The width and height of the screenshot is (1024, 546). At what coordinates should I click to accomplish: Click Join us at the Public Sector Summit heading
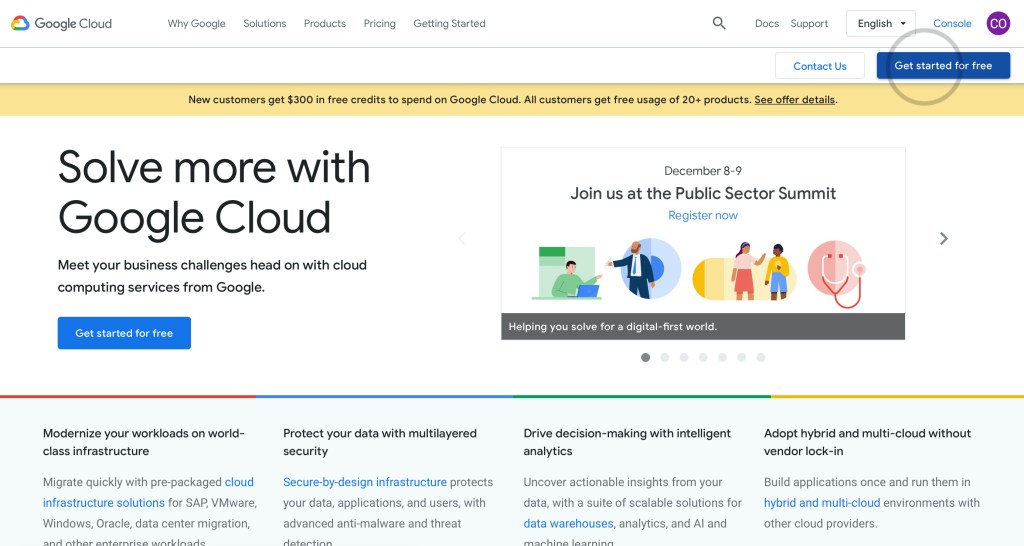coord(703,193)
